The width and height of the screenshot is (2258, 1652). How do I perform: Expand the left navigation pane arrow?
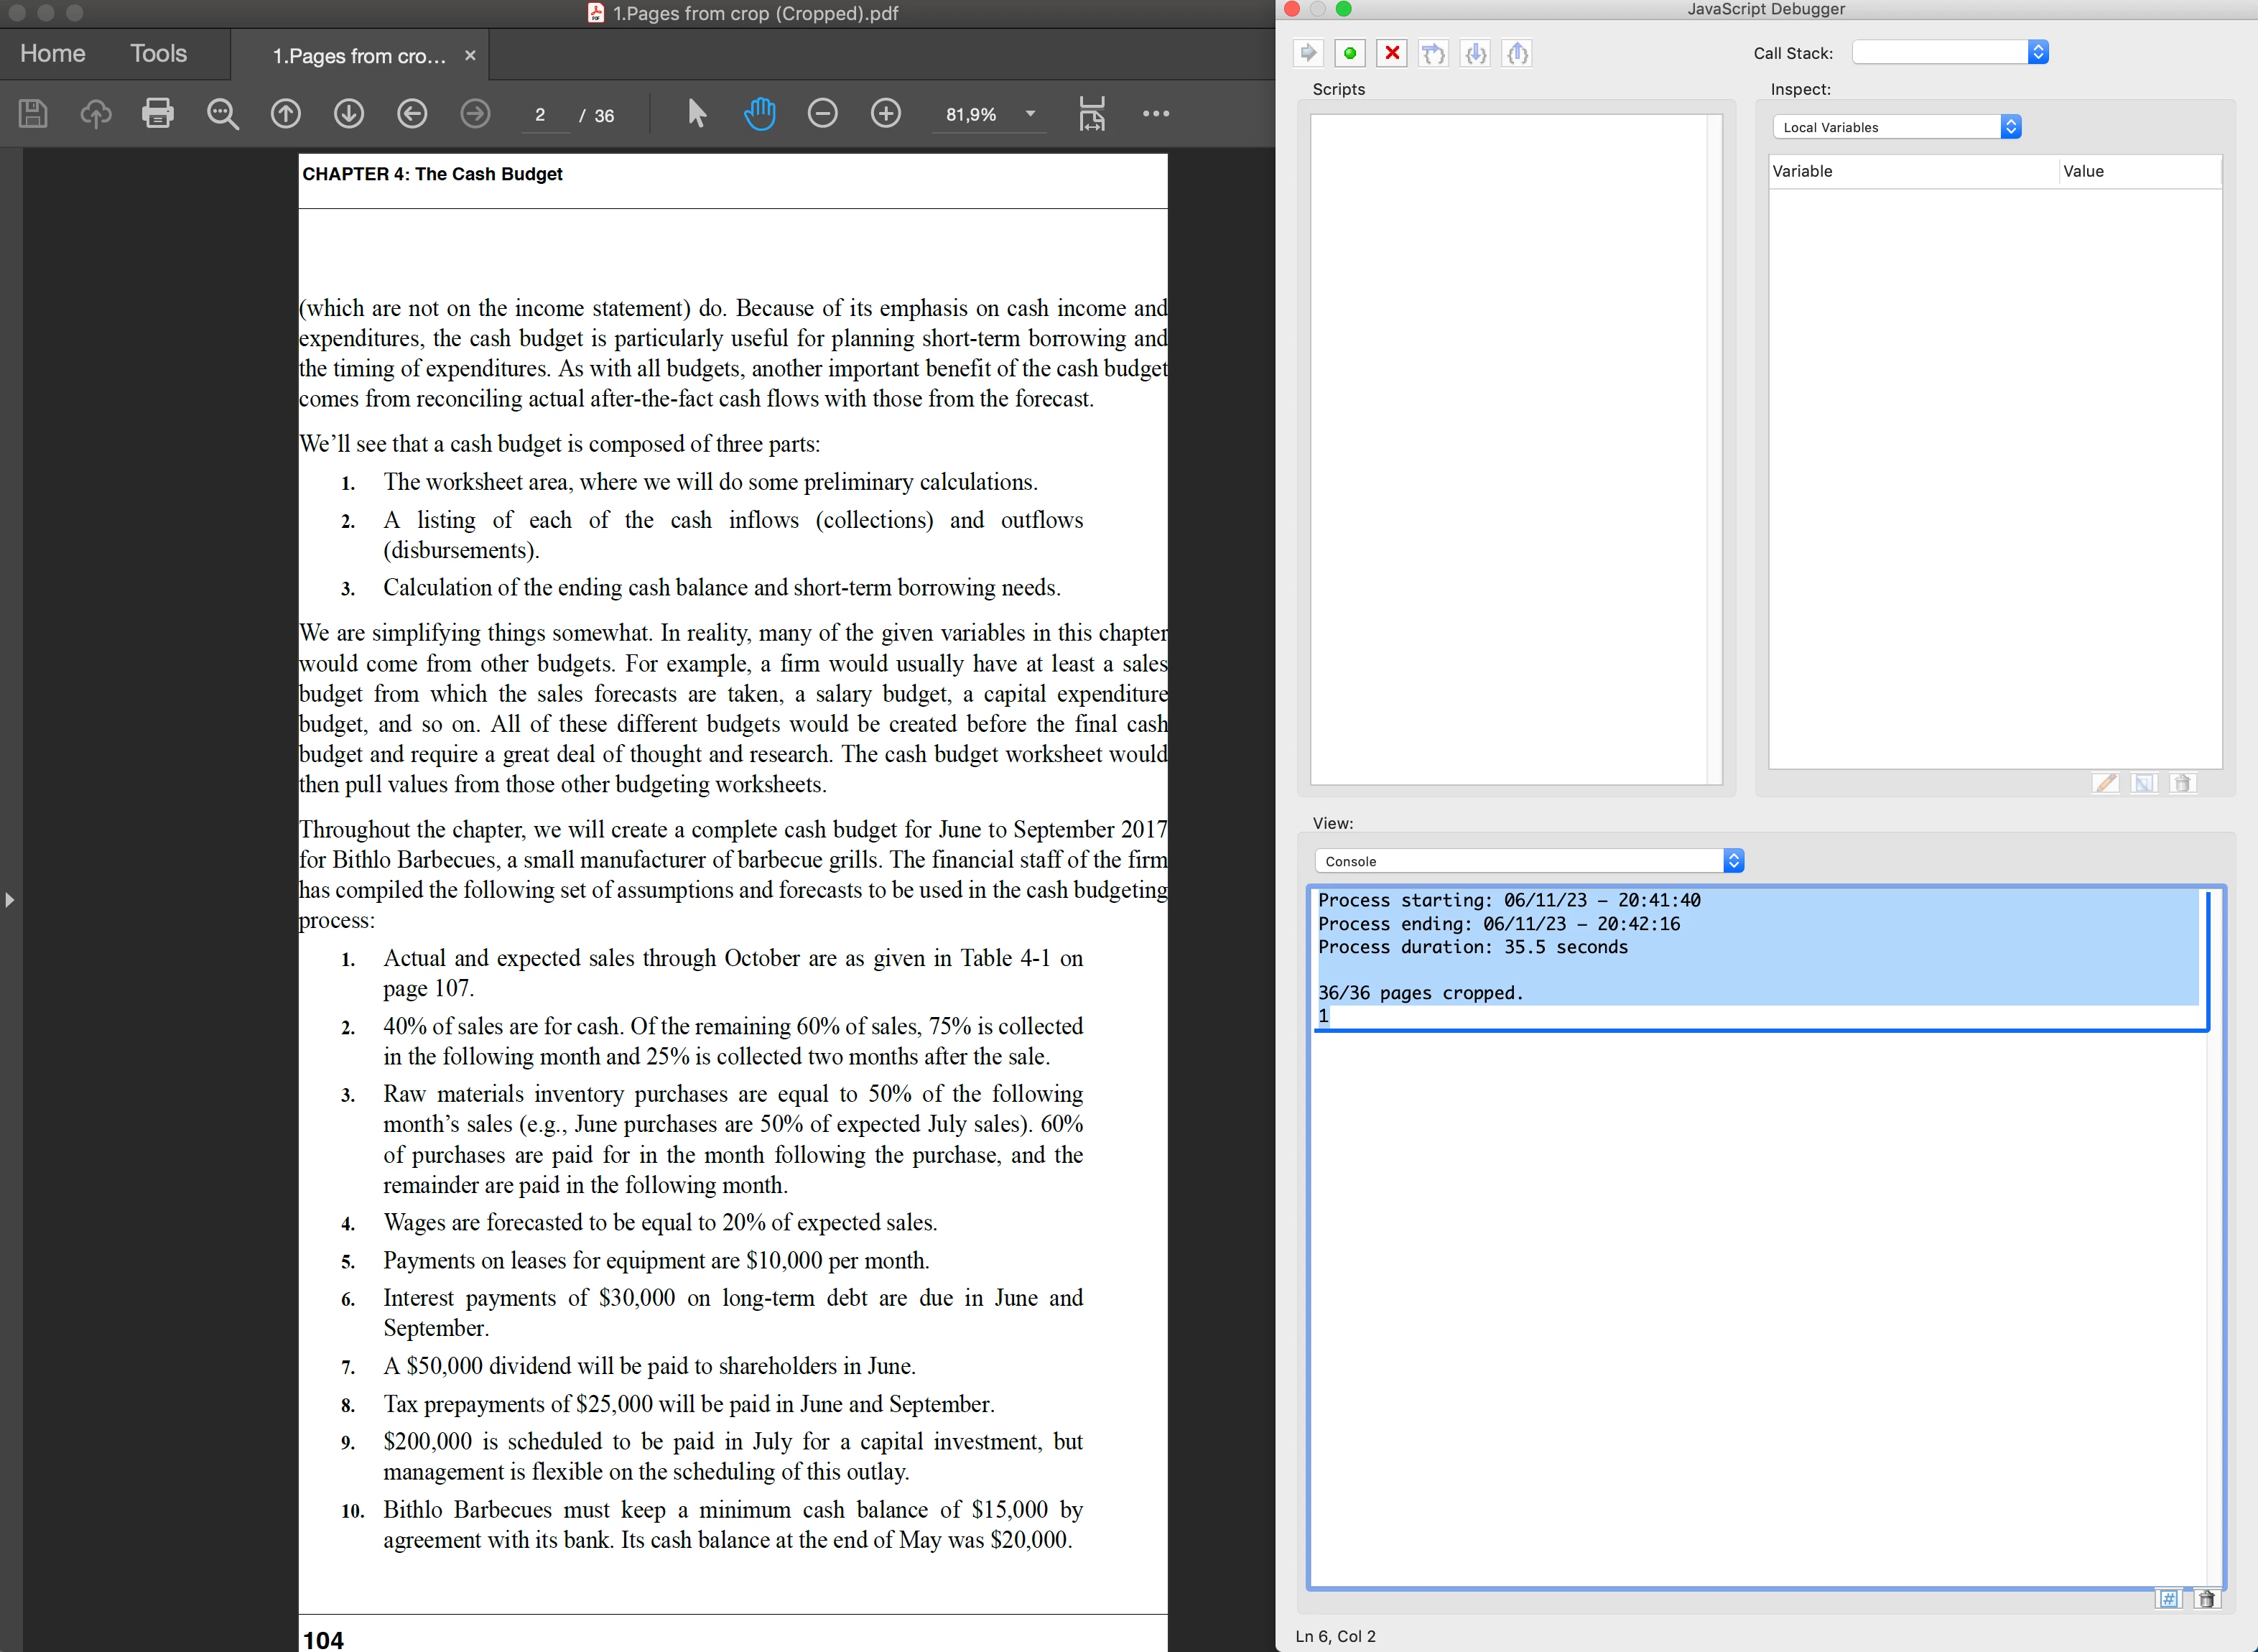pyautogui.click(x=10, y=899)
